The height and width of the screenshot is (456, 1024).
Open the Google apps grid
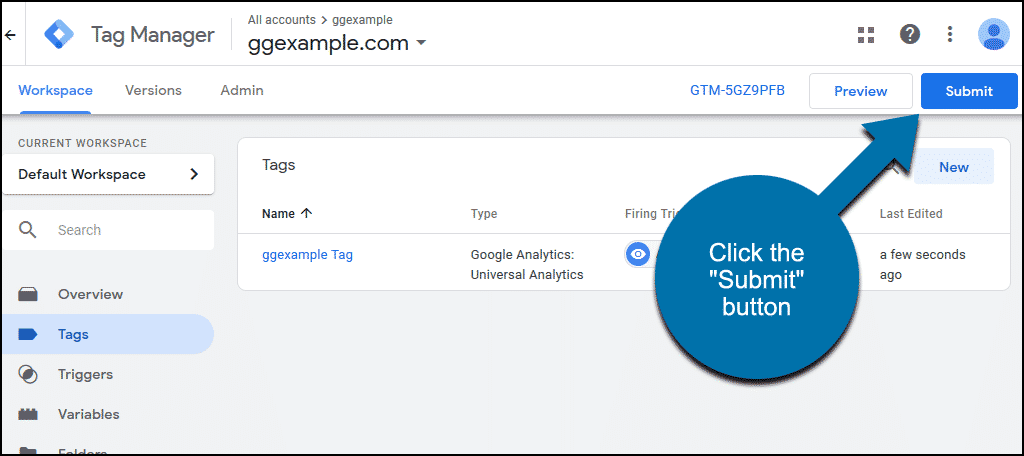coord(866,35)
